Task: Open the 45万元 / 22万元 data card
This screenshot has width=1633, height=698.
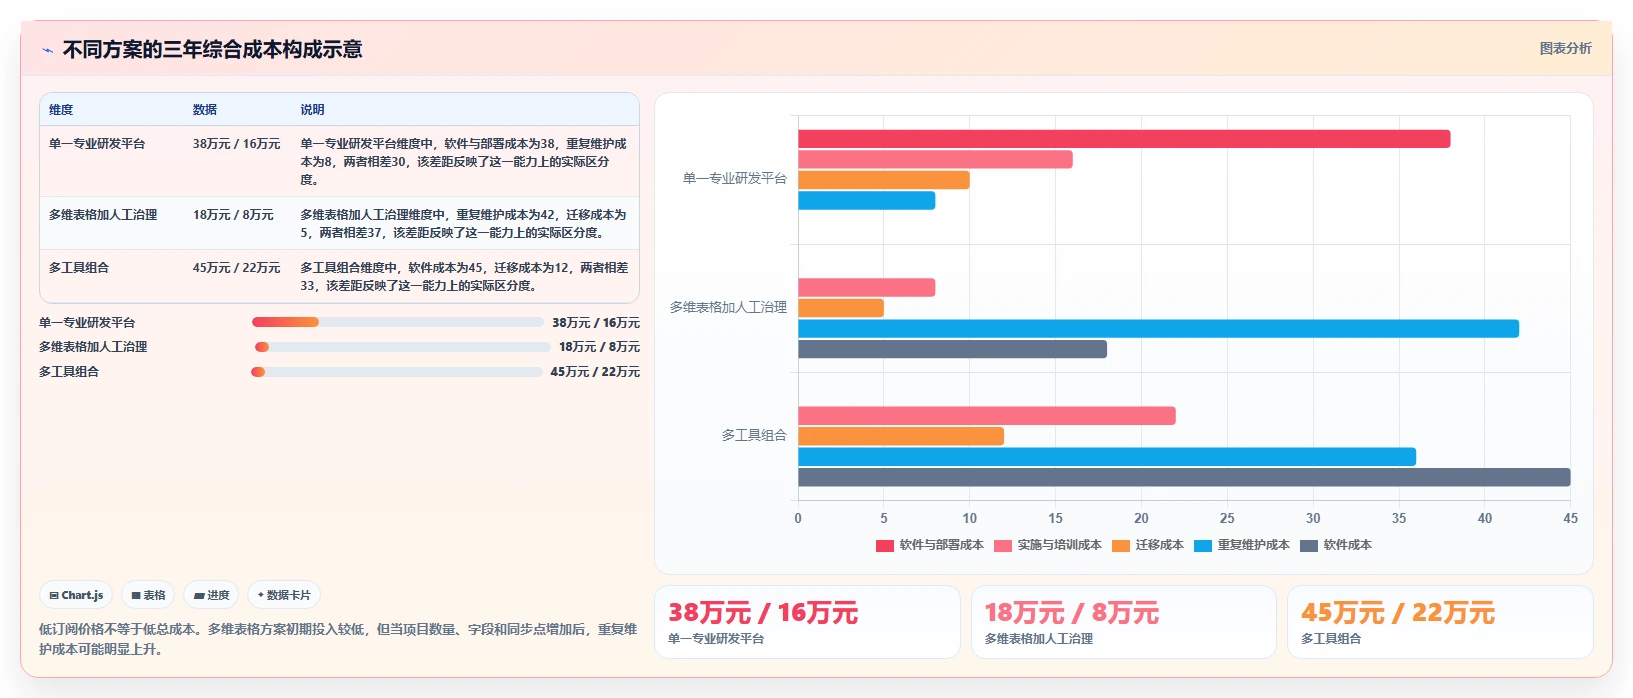Action: tap(1440, 622)
